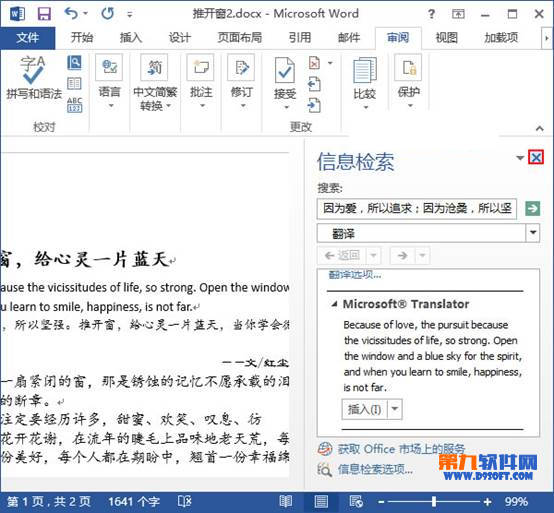Viewport: 554px width, 513px height.
Task: Open 信息检索选项... link
Action: click(x=375, y=470)
